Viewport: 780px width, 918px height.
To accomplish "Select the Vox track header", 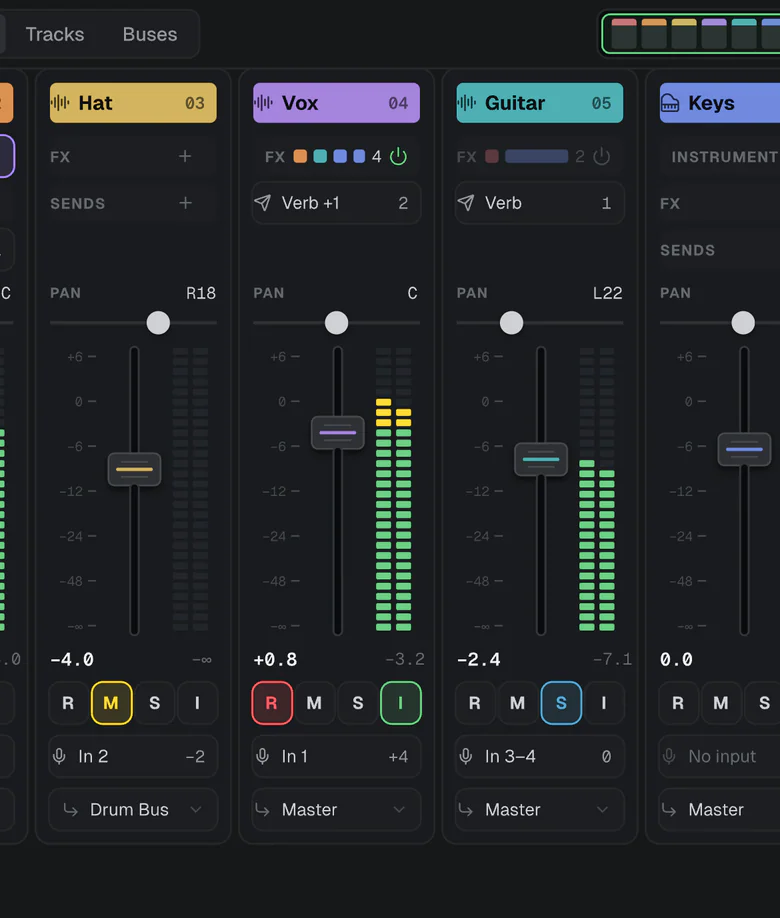I will pos(336,103).
